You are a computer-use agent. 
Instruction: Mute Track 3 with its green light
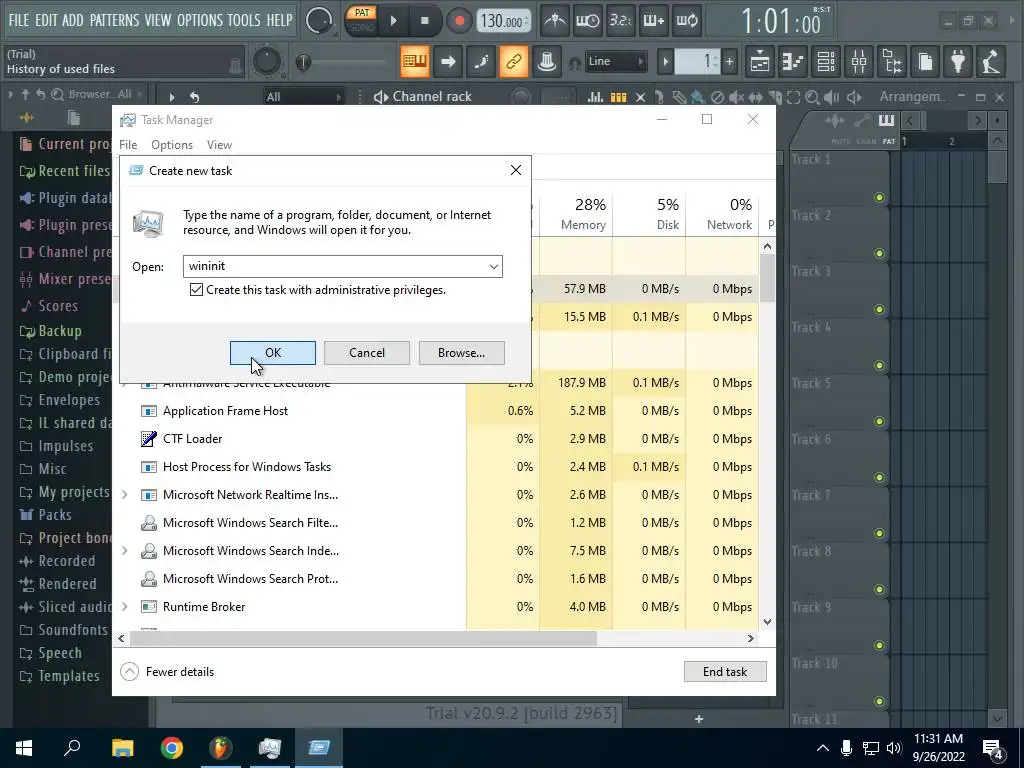coord(879,310)
